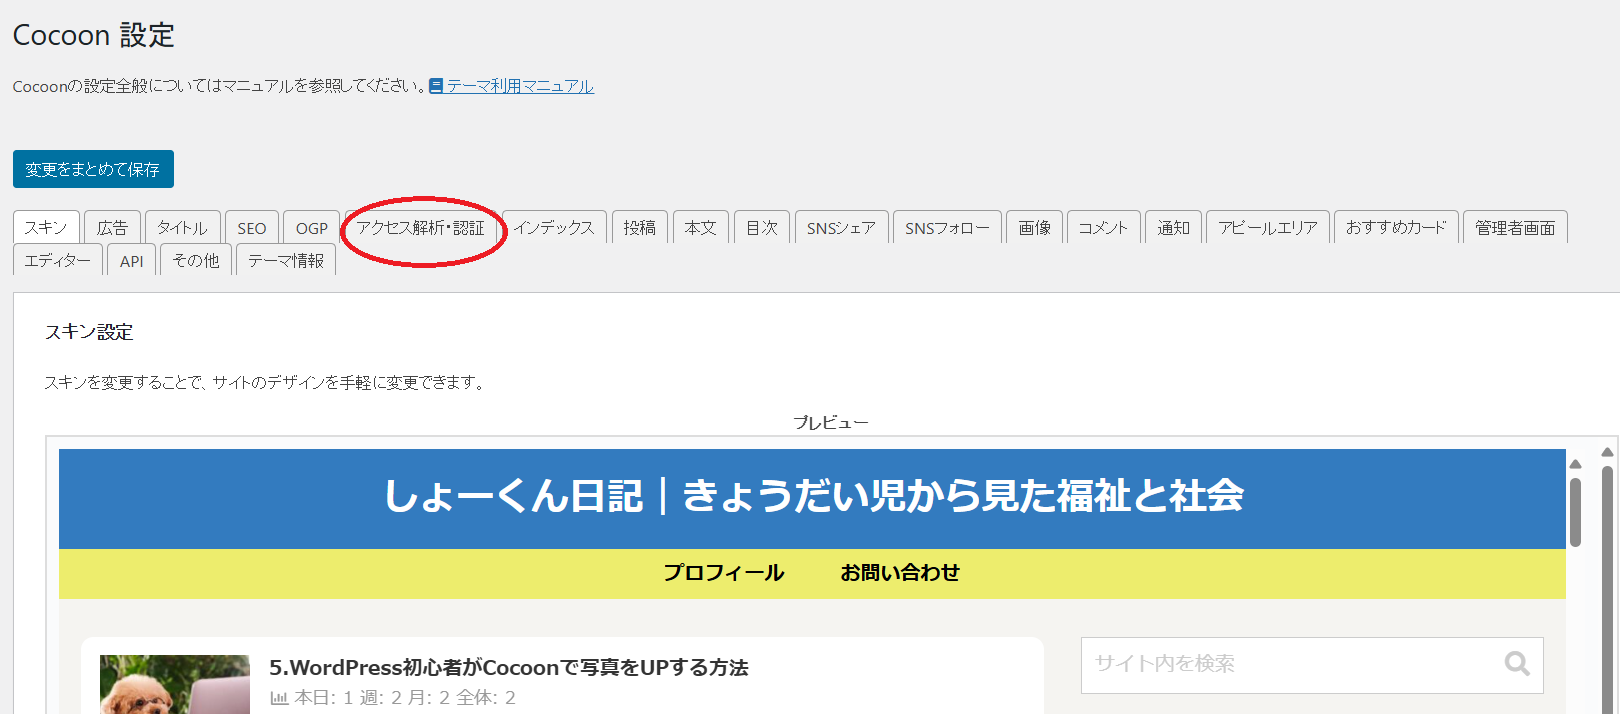Open the おすすめカード tab

1395,228
